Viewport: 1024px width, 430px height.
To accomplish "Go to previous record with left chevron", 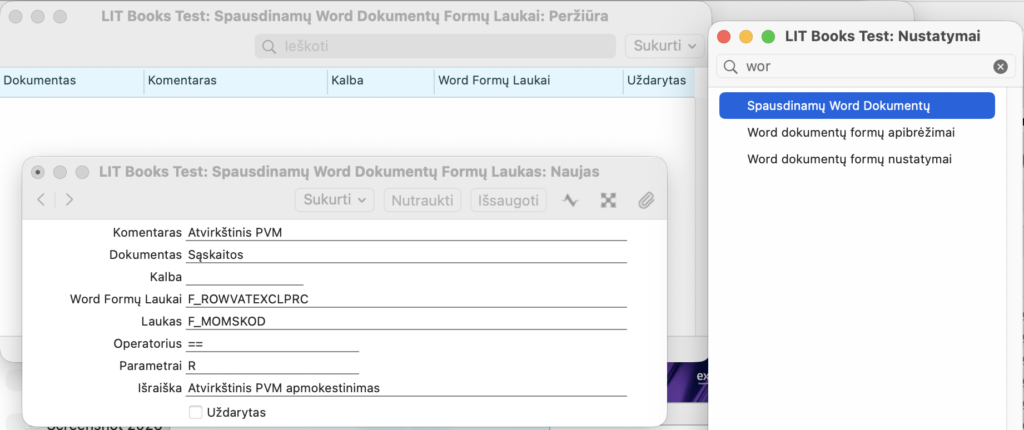I will coord(41,200).
